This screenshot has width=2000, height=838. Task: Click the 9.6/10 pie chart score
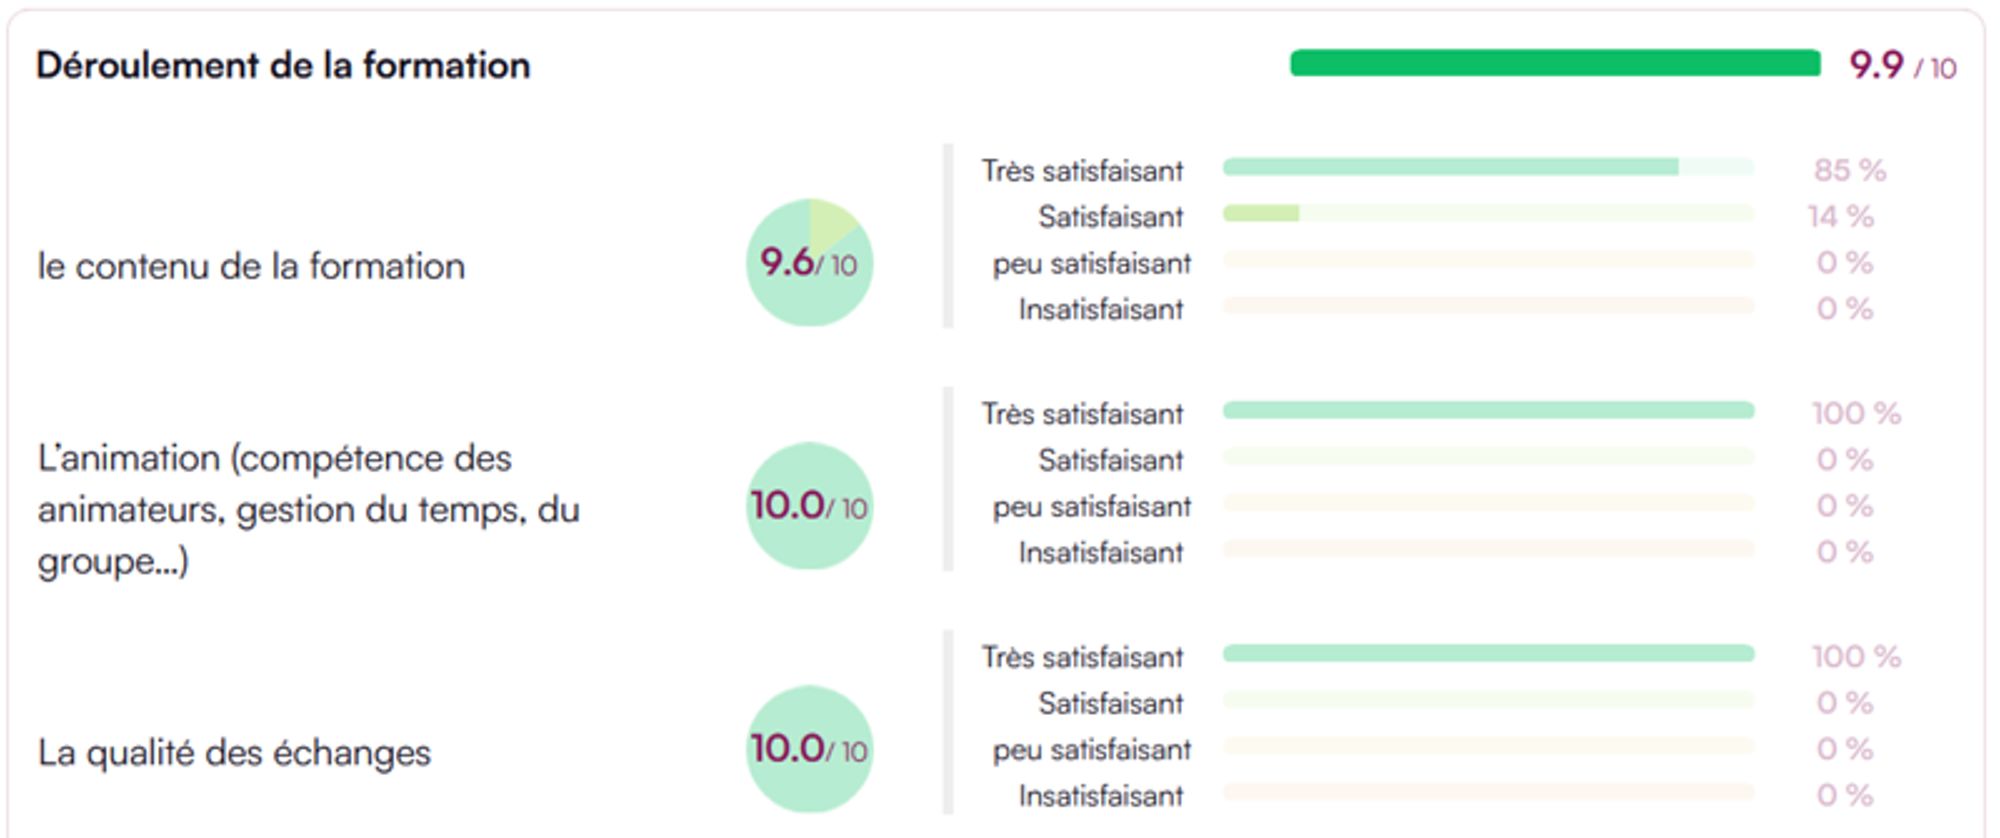809,263
